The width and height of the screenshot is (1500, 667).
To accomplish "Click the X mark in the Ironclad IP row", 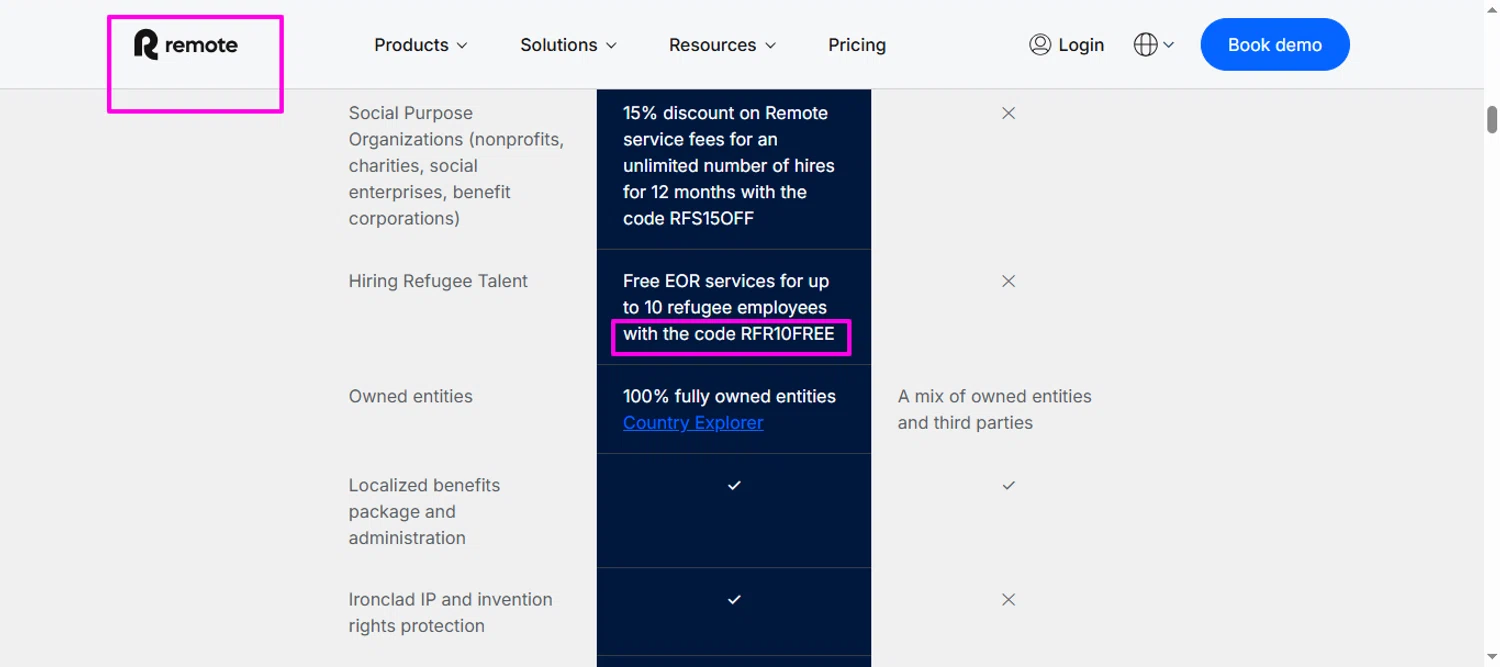I will (x=1008, y=600).
